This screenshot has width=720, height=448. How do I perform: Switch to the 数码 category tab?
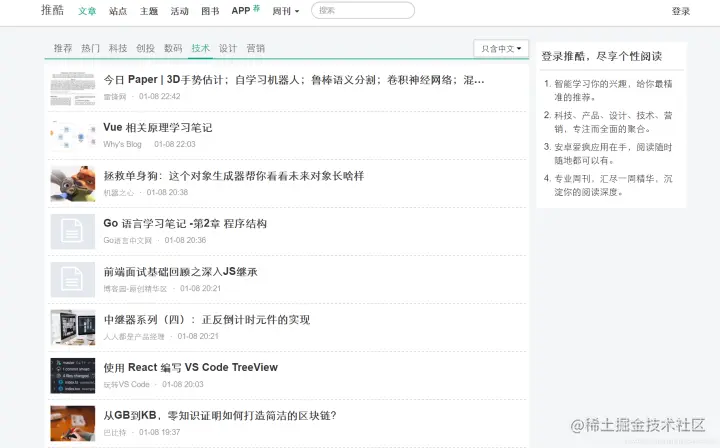point(173,48)
